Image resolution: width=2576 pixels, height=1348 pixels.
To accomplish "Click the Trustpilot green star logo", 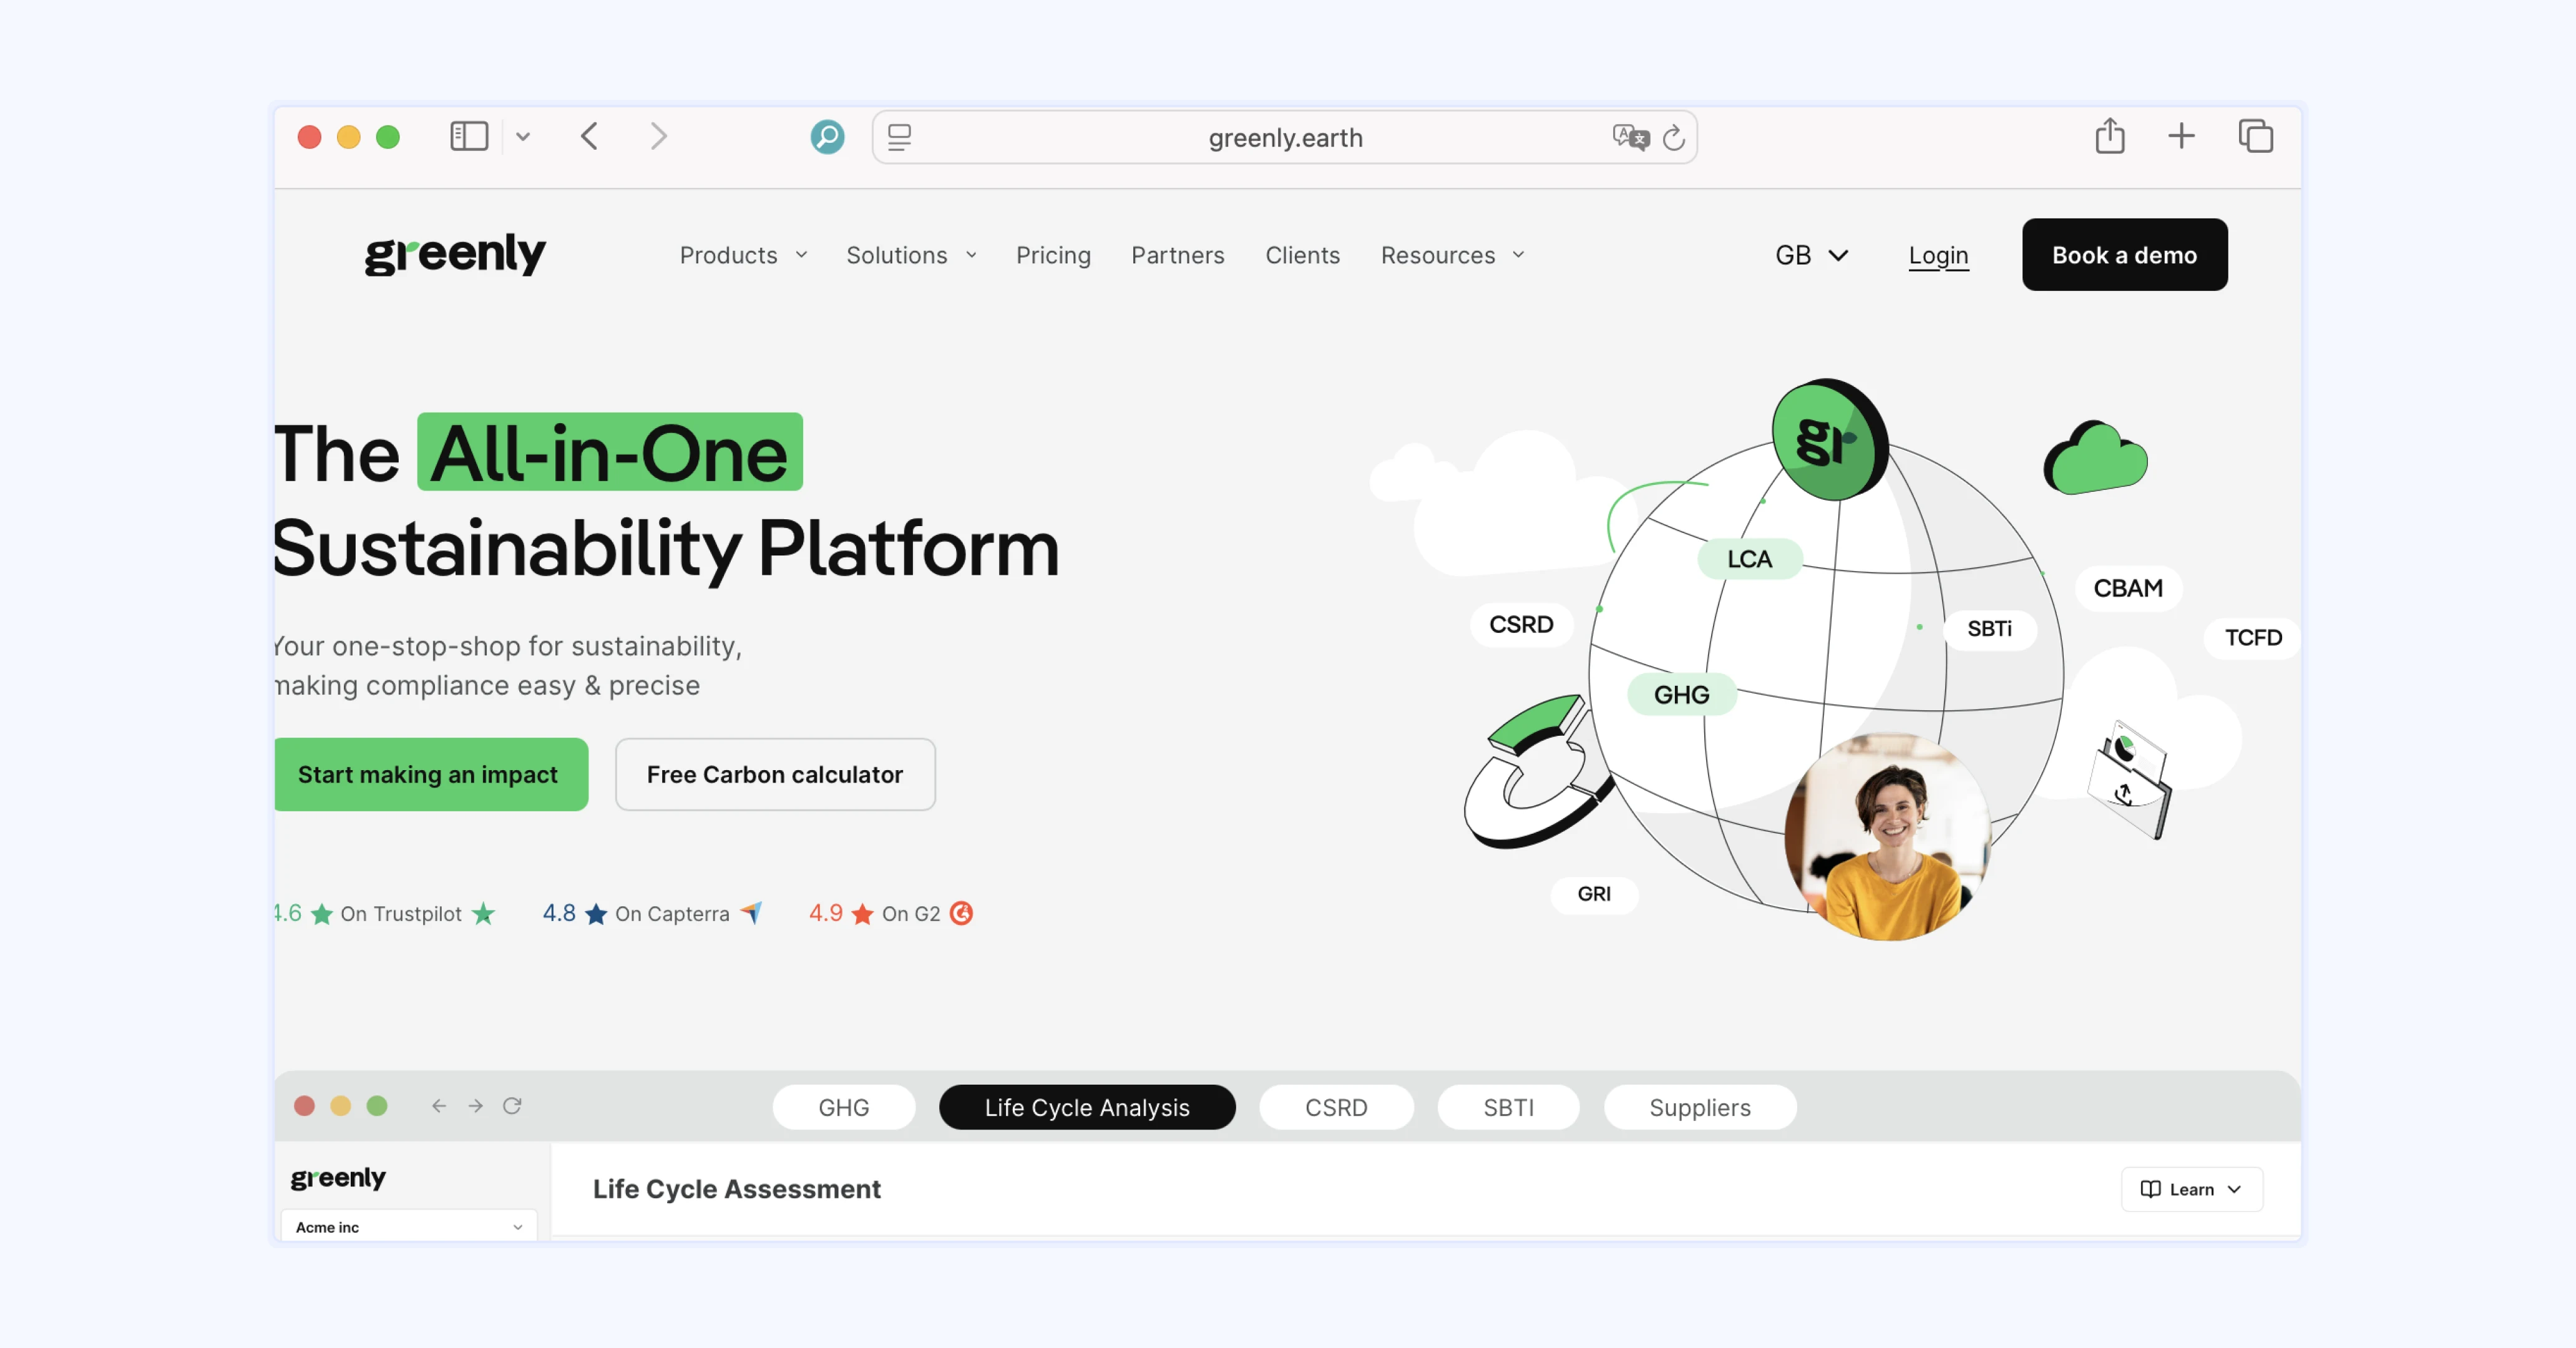I will (483, 913).
